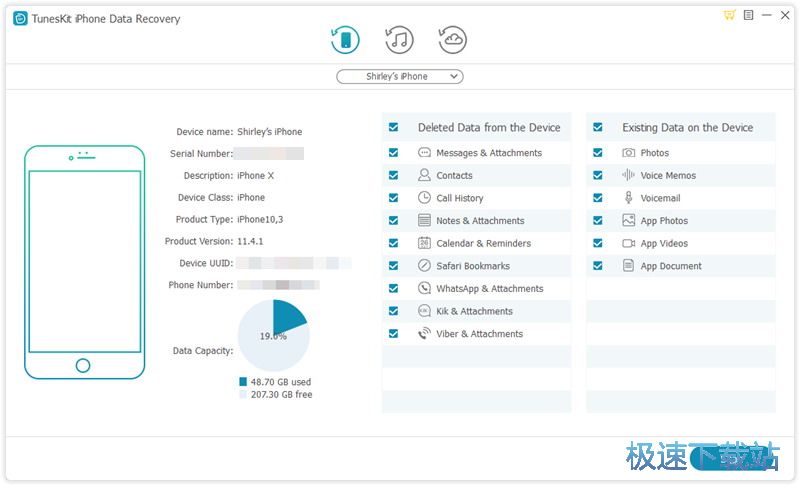The width and height of the screenshot is (800, 486).
Task: Click the Photos camera icon
Action: [x=629, y=152]
